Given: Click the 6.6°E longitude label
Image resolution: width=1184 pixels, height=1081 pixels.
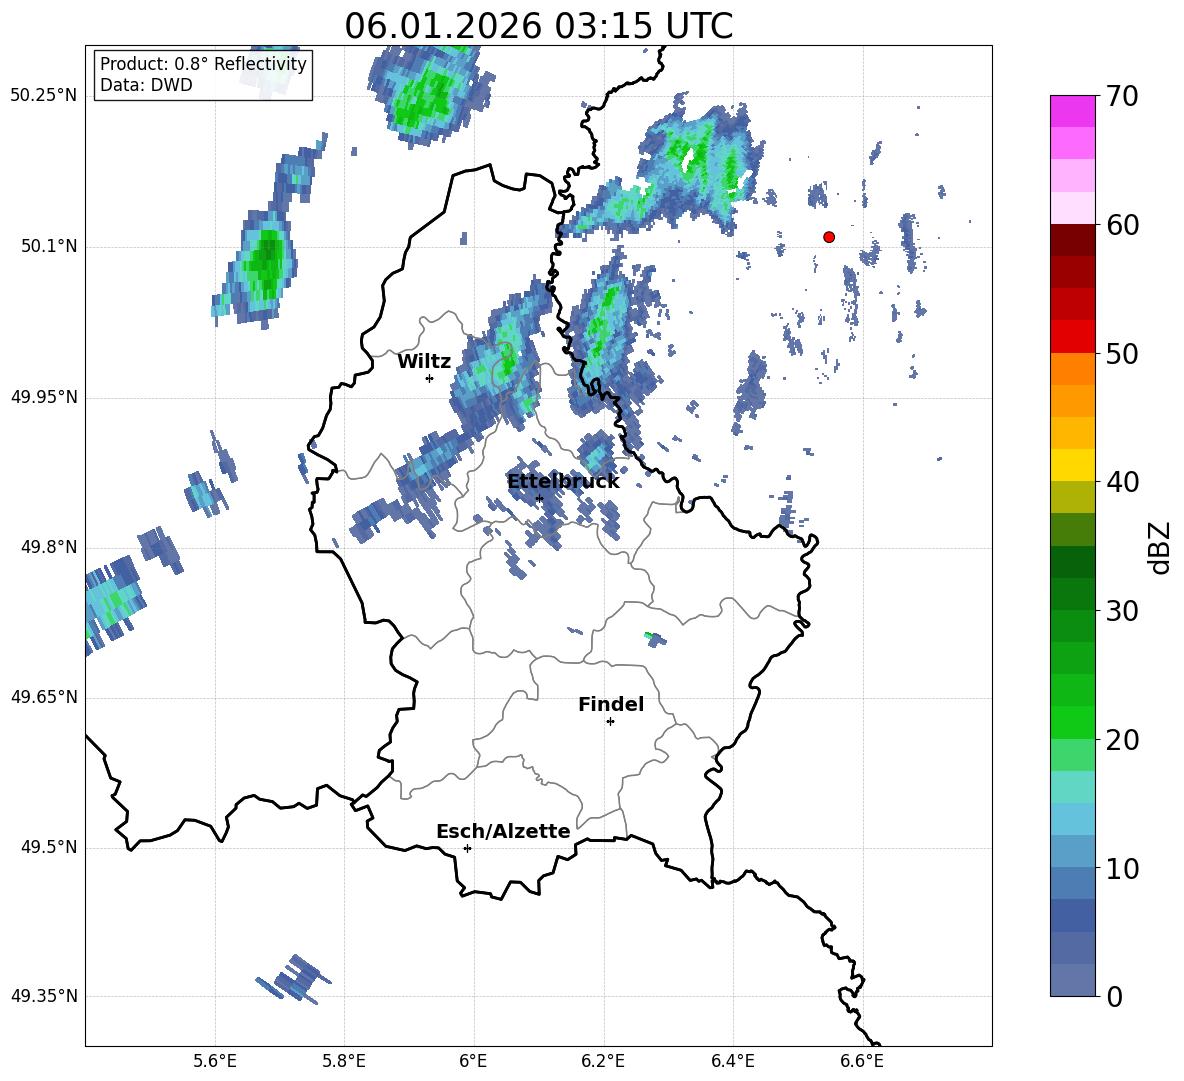Looking at the screenshot, I should point(862,1062).
